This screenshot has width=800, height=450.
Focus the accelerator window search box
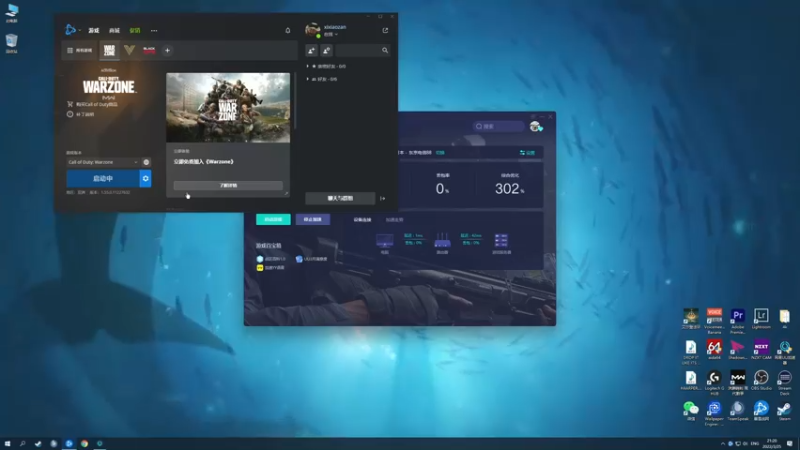498,126
